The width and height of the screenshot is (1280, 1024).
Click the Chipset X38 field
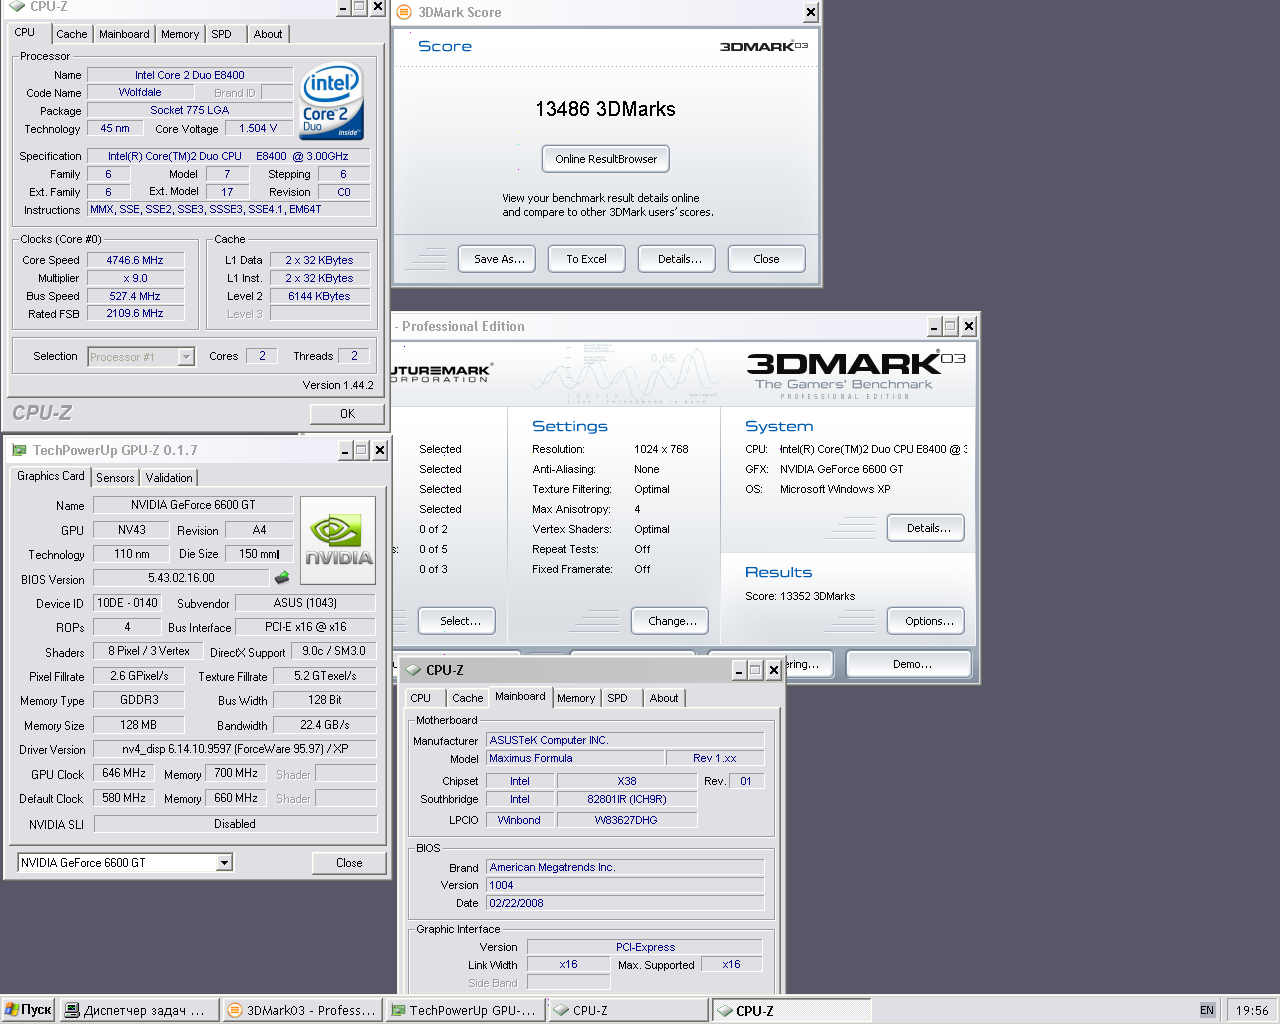(x=627, y=782)
